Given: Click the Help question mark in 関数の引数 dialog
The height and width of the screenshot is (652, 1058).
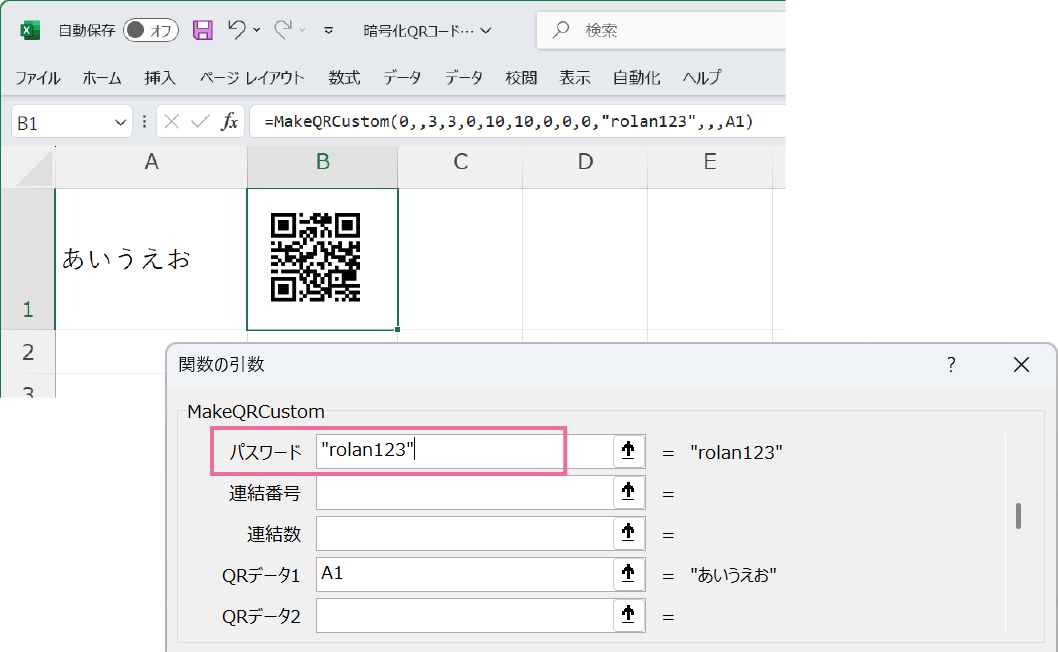Looking at the screenshot, I should pyautogui.click(x=951, y=365).
